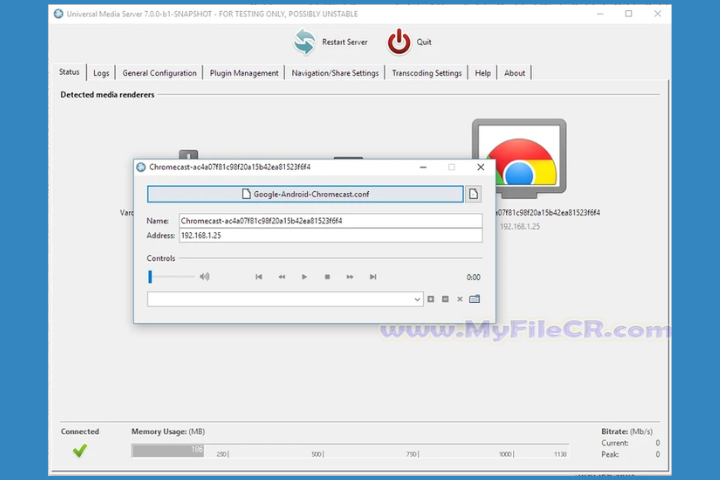The height and width of the screenshot is (480, 720).
Task: Click the Quit text label
Action: pos(424,42)
